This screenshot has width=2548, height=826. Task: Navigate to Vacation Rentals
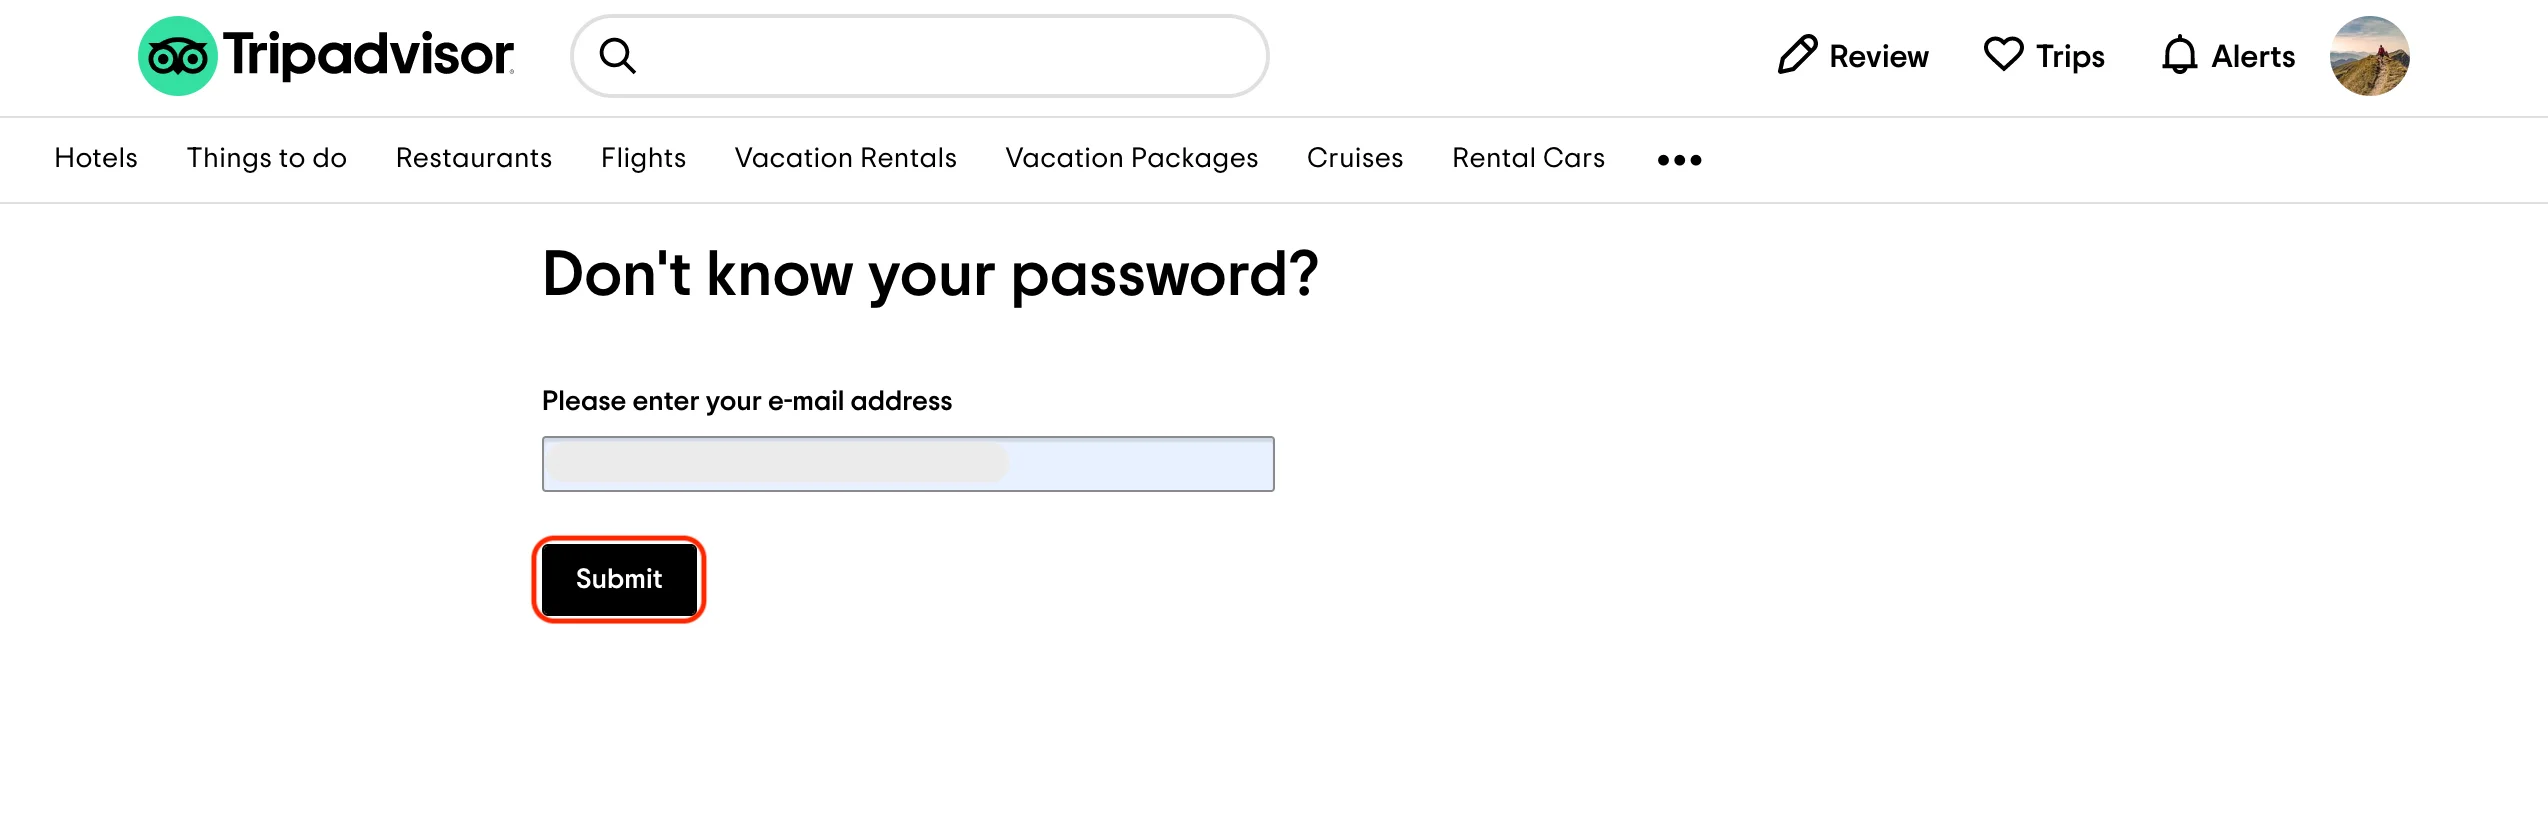coord(845,158)
